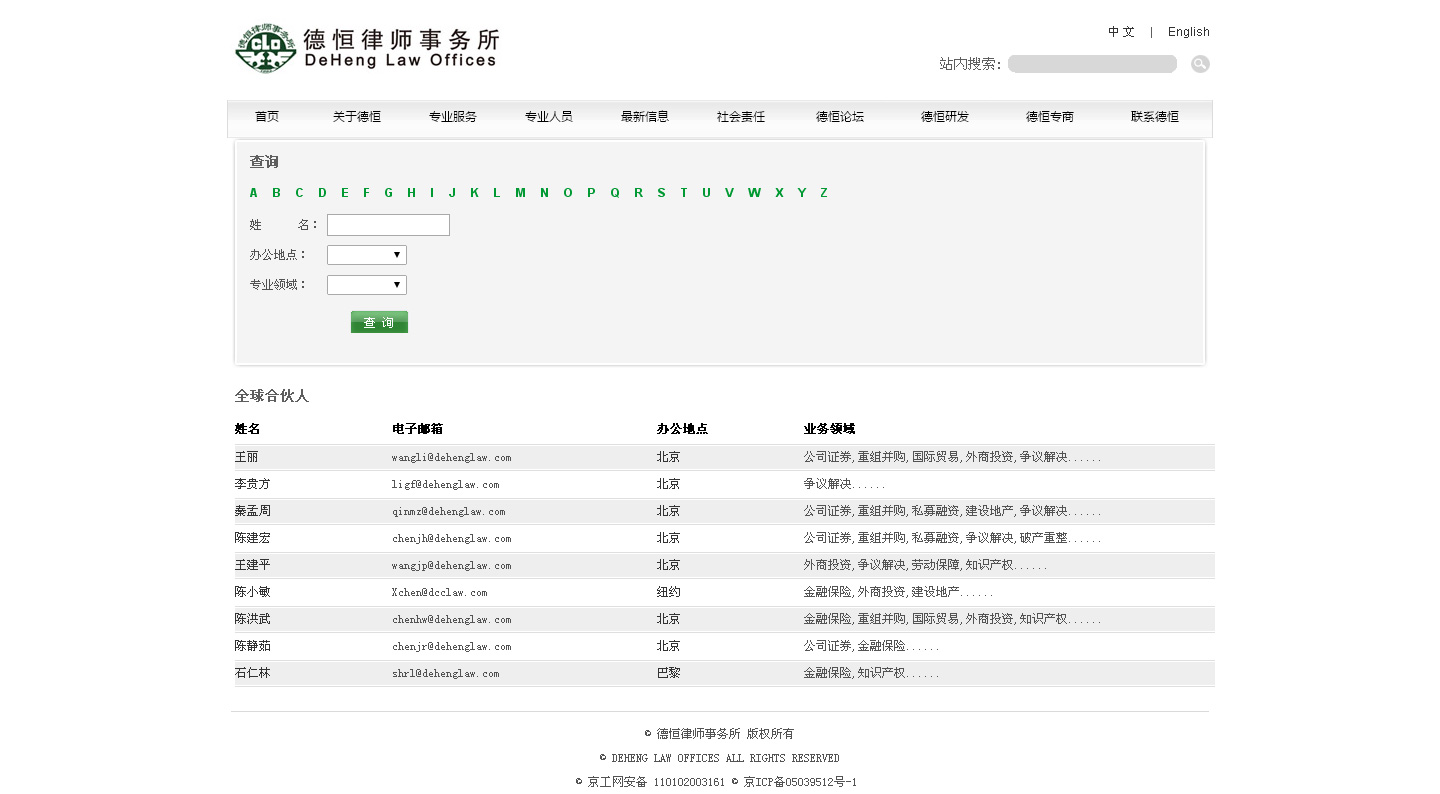The width and height of the screenshot is (1440, 794).
Task: Click the 电子邮箱 column header
Action: coord(417,429)
